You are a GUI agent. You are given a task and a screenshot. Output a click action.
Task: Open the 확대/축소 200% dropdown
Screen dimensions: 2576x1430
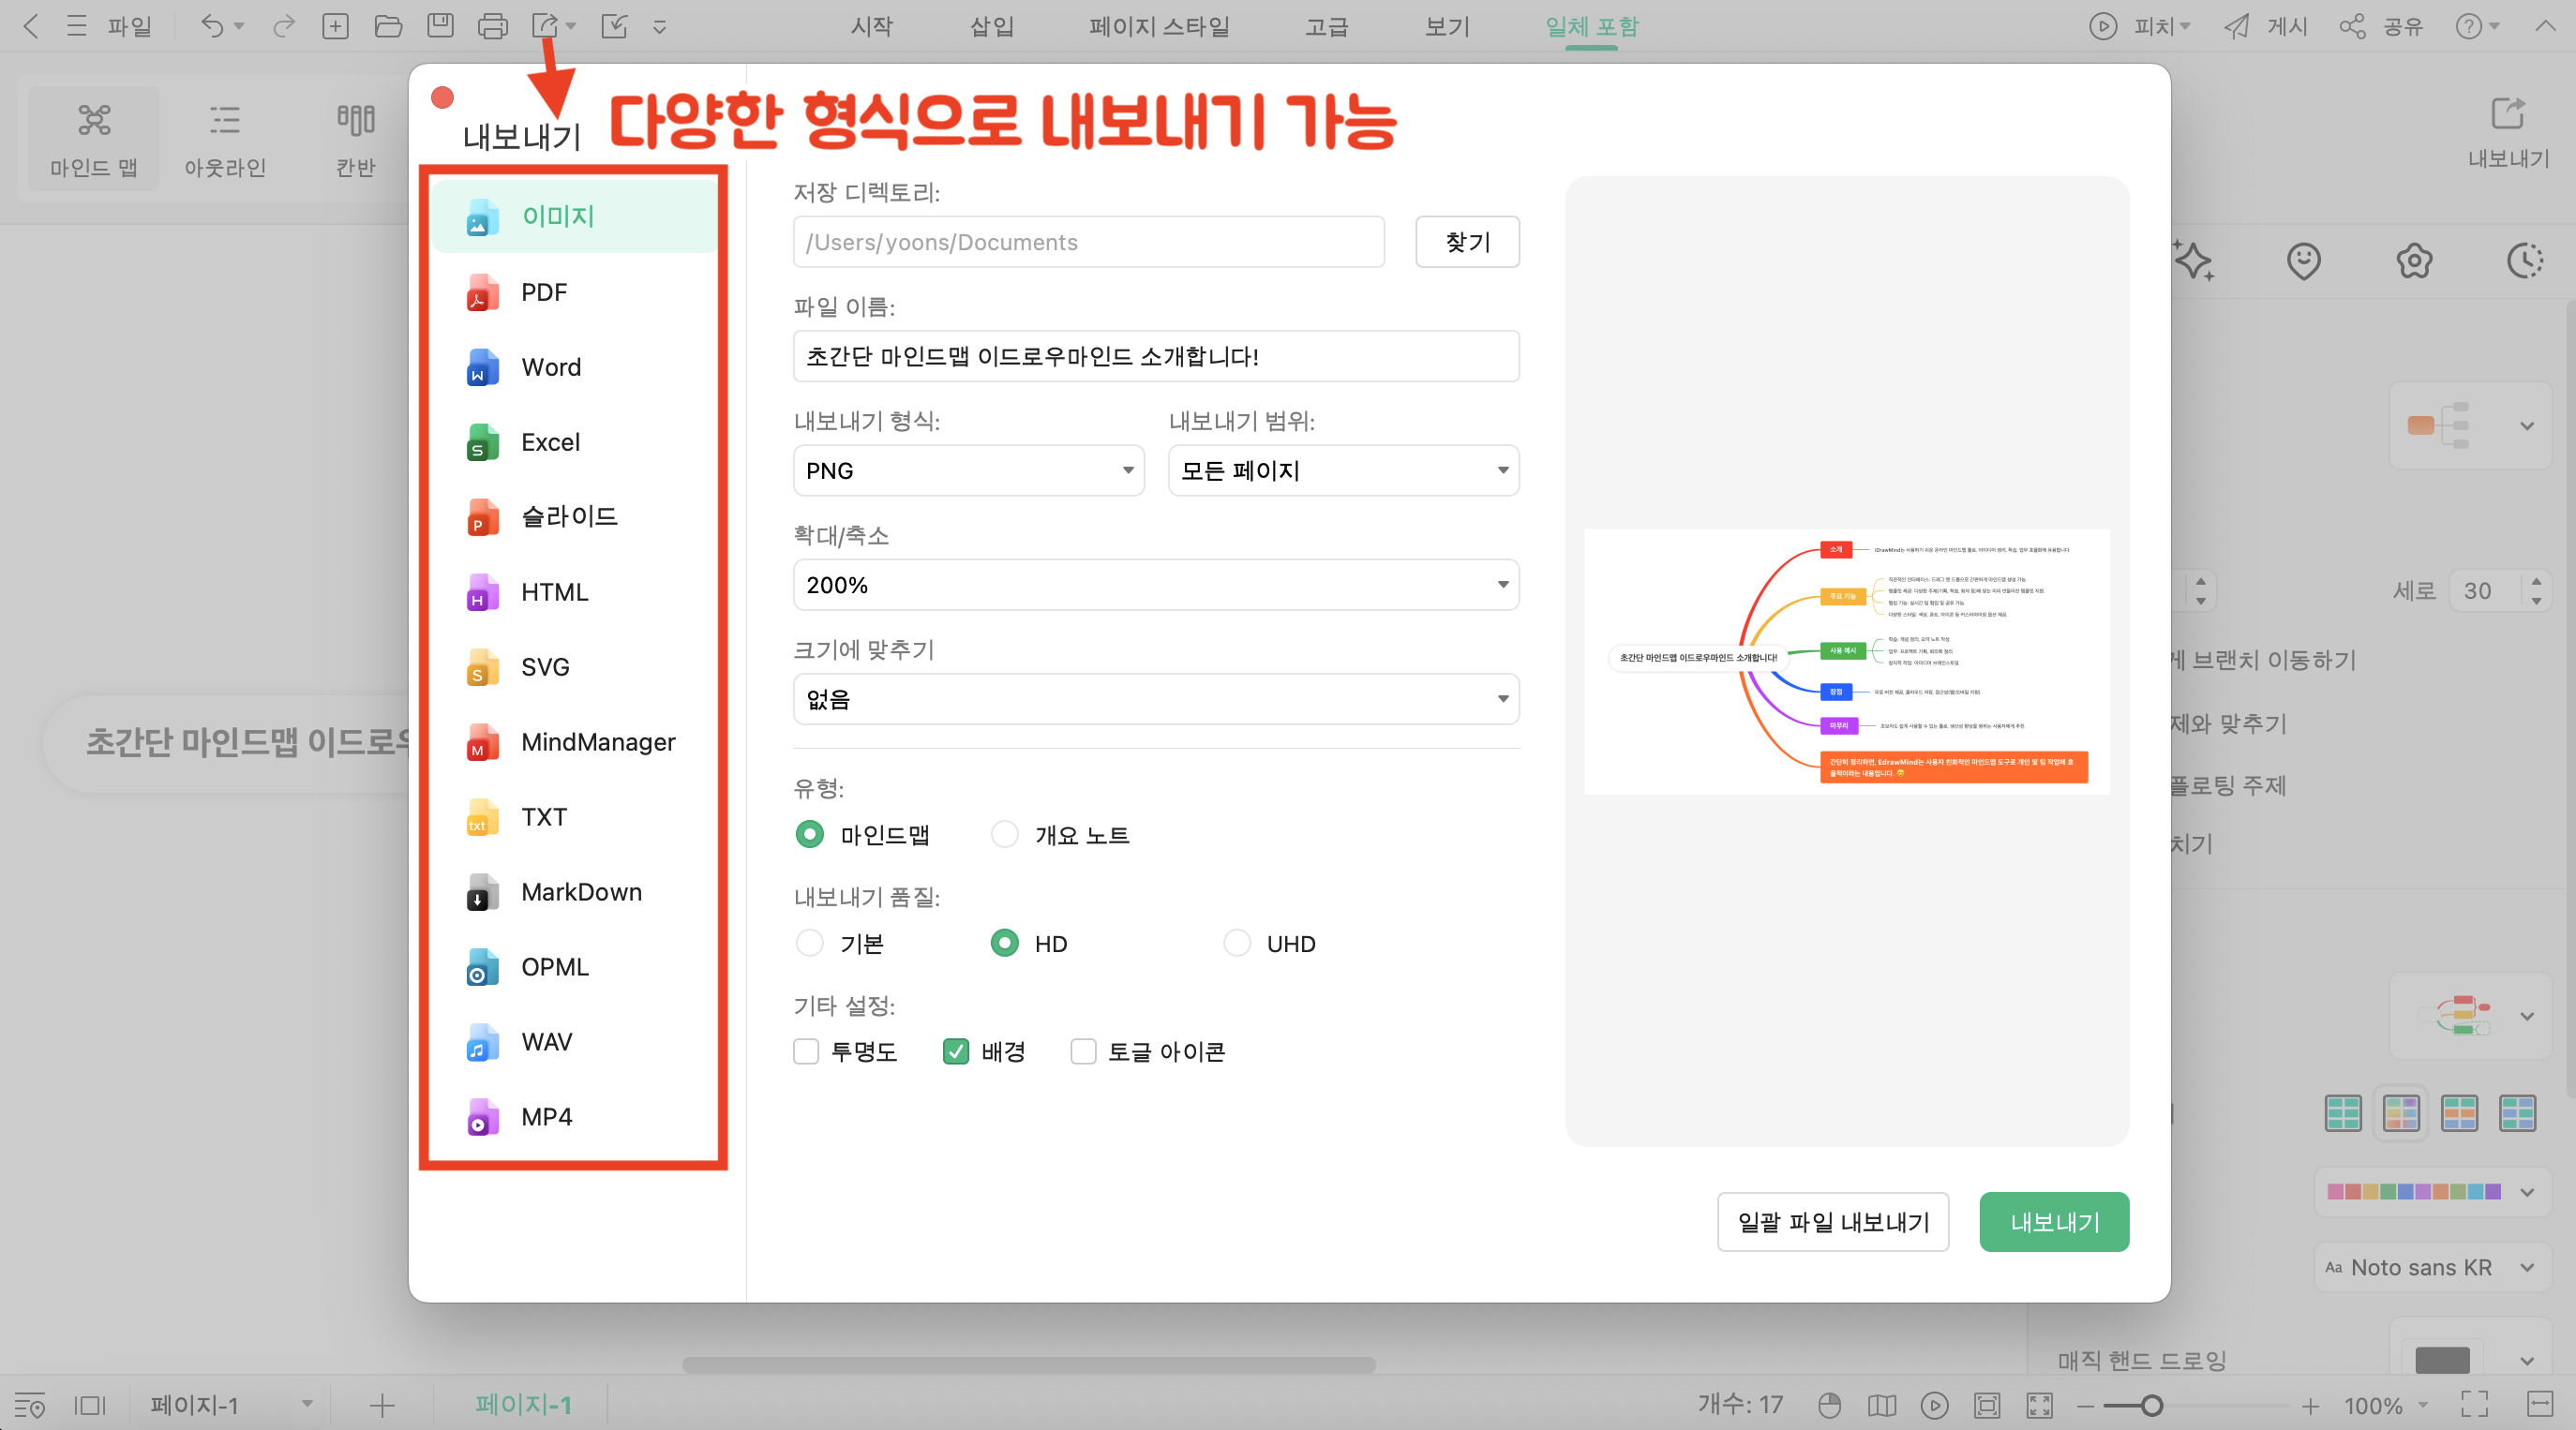(1156, 585)
